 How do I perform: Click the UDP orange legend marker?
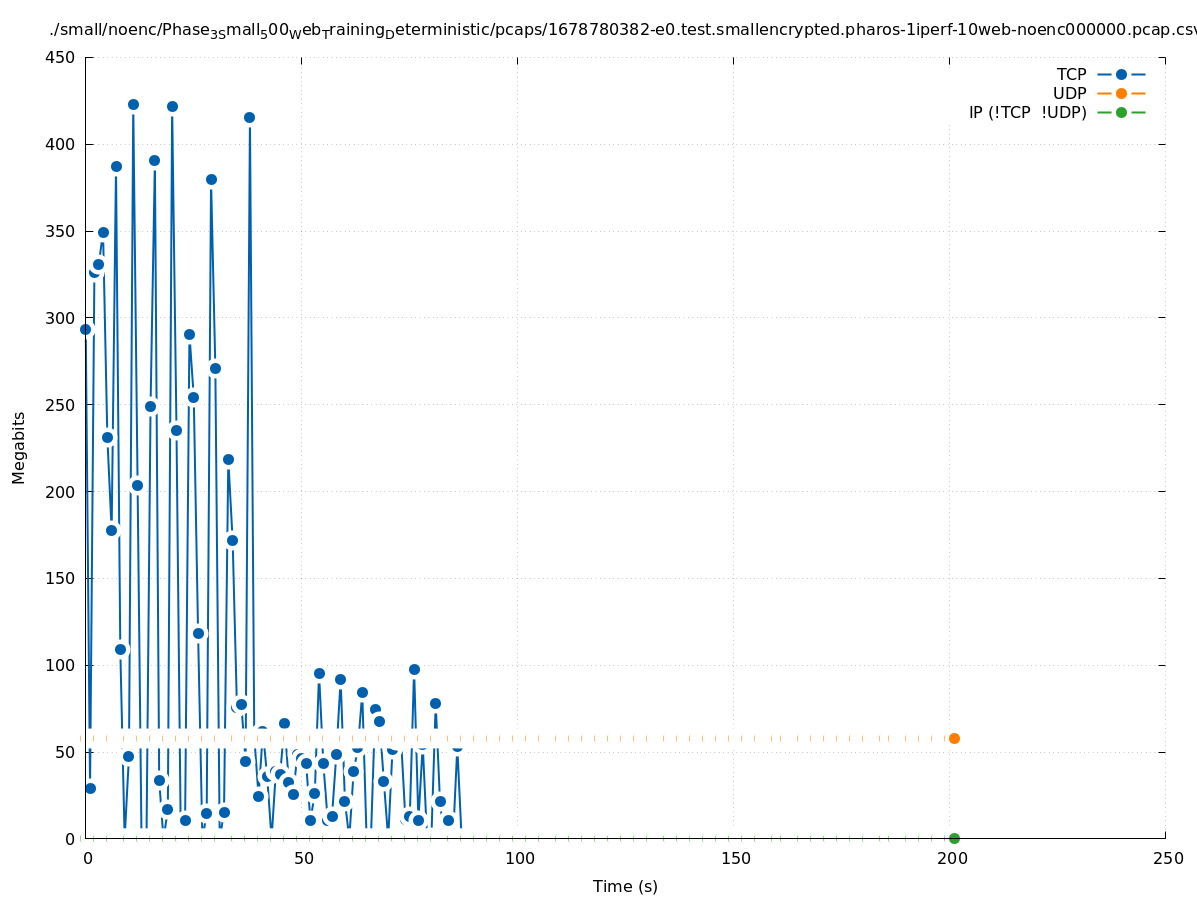click(x=1121, y=93)
